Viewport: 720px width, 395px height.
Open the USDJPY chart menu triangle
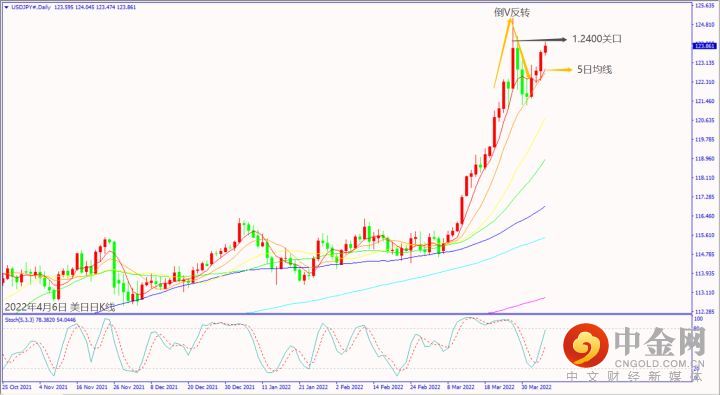pyautogui.click(x=6, y=7)
